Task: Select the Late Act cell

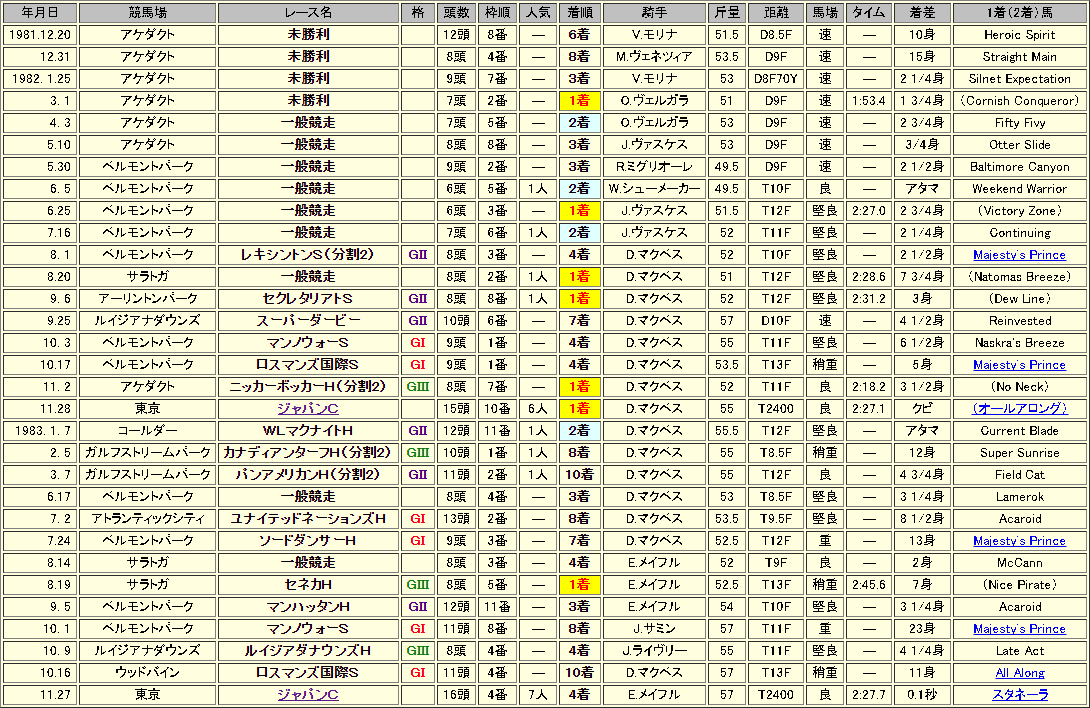Action: click(1020, 651)
